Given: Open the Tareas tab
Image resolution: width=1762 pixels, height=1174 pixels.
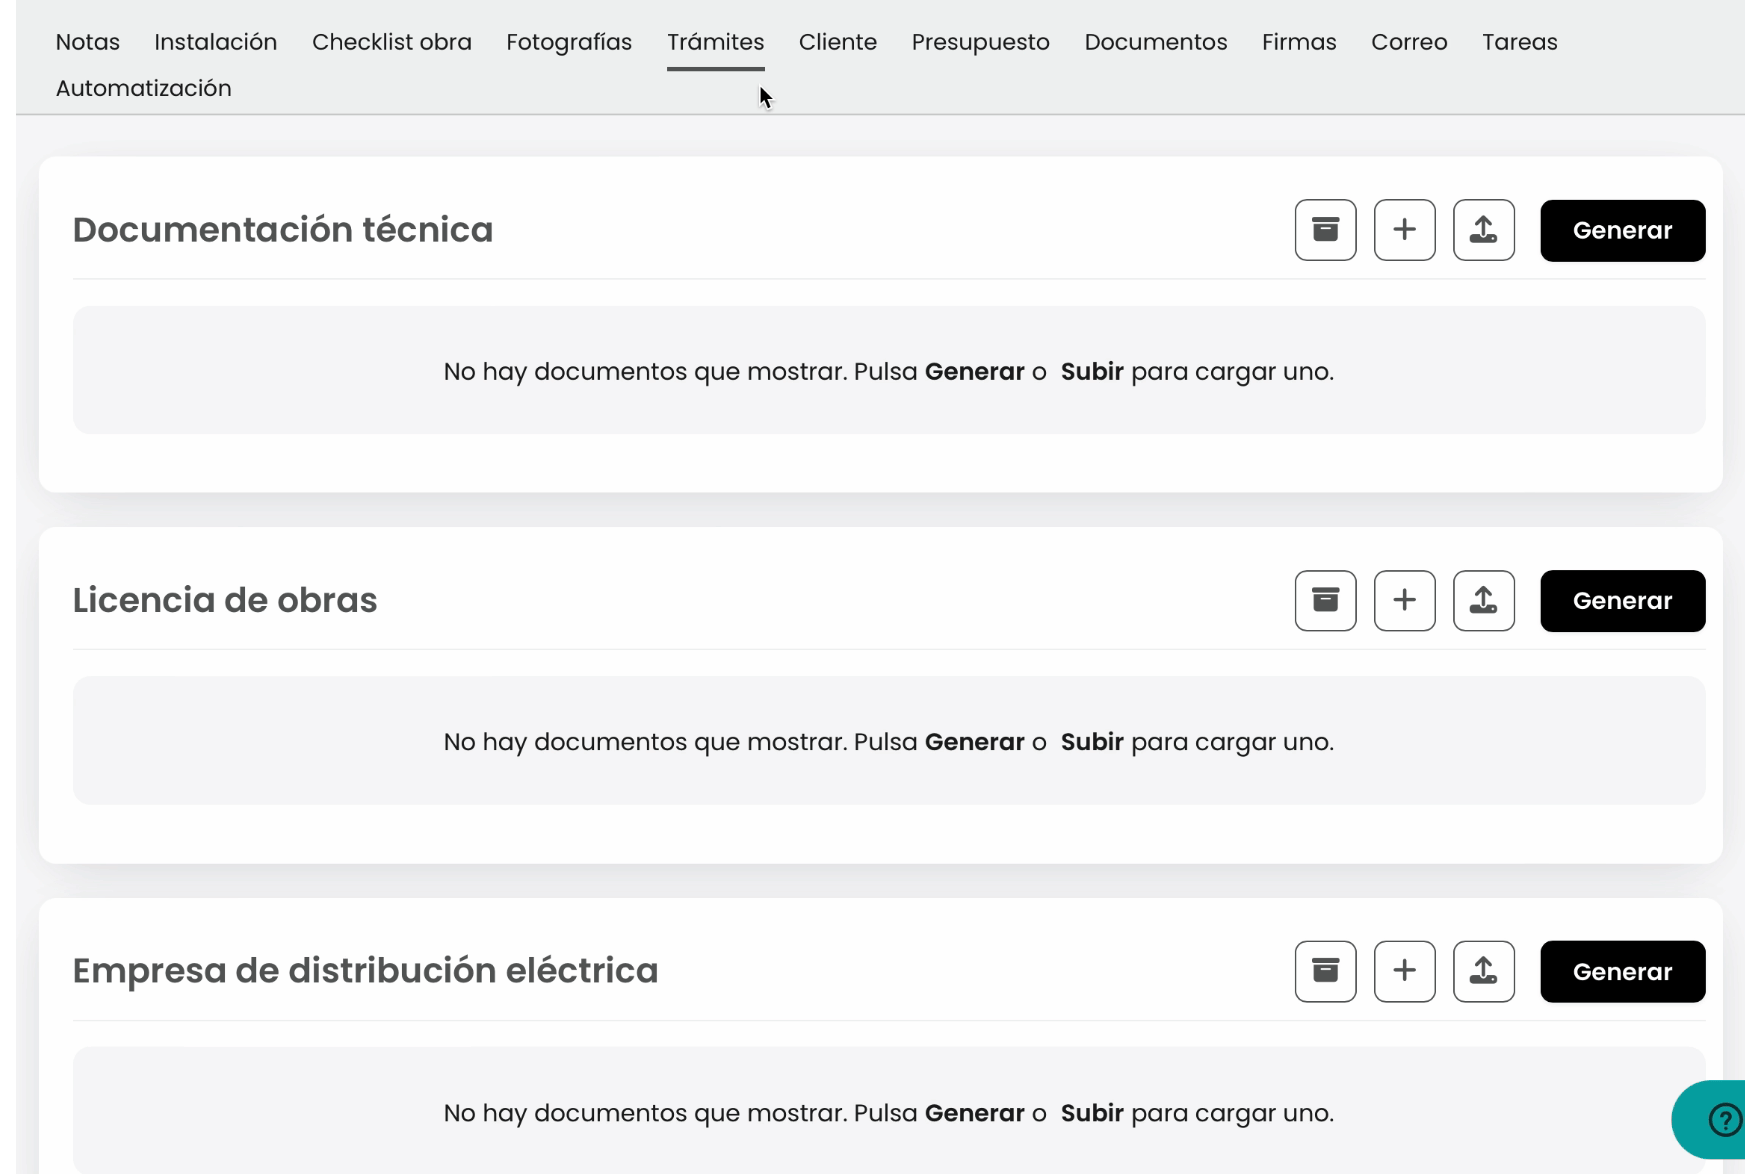Looking at the screenshot, I should (1519, 42).
